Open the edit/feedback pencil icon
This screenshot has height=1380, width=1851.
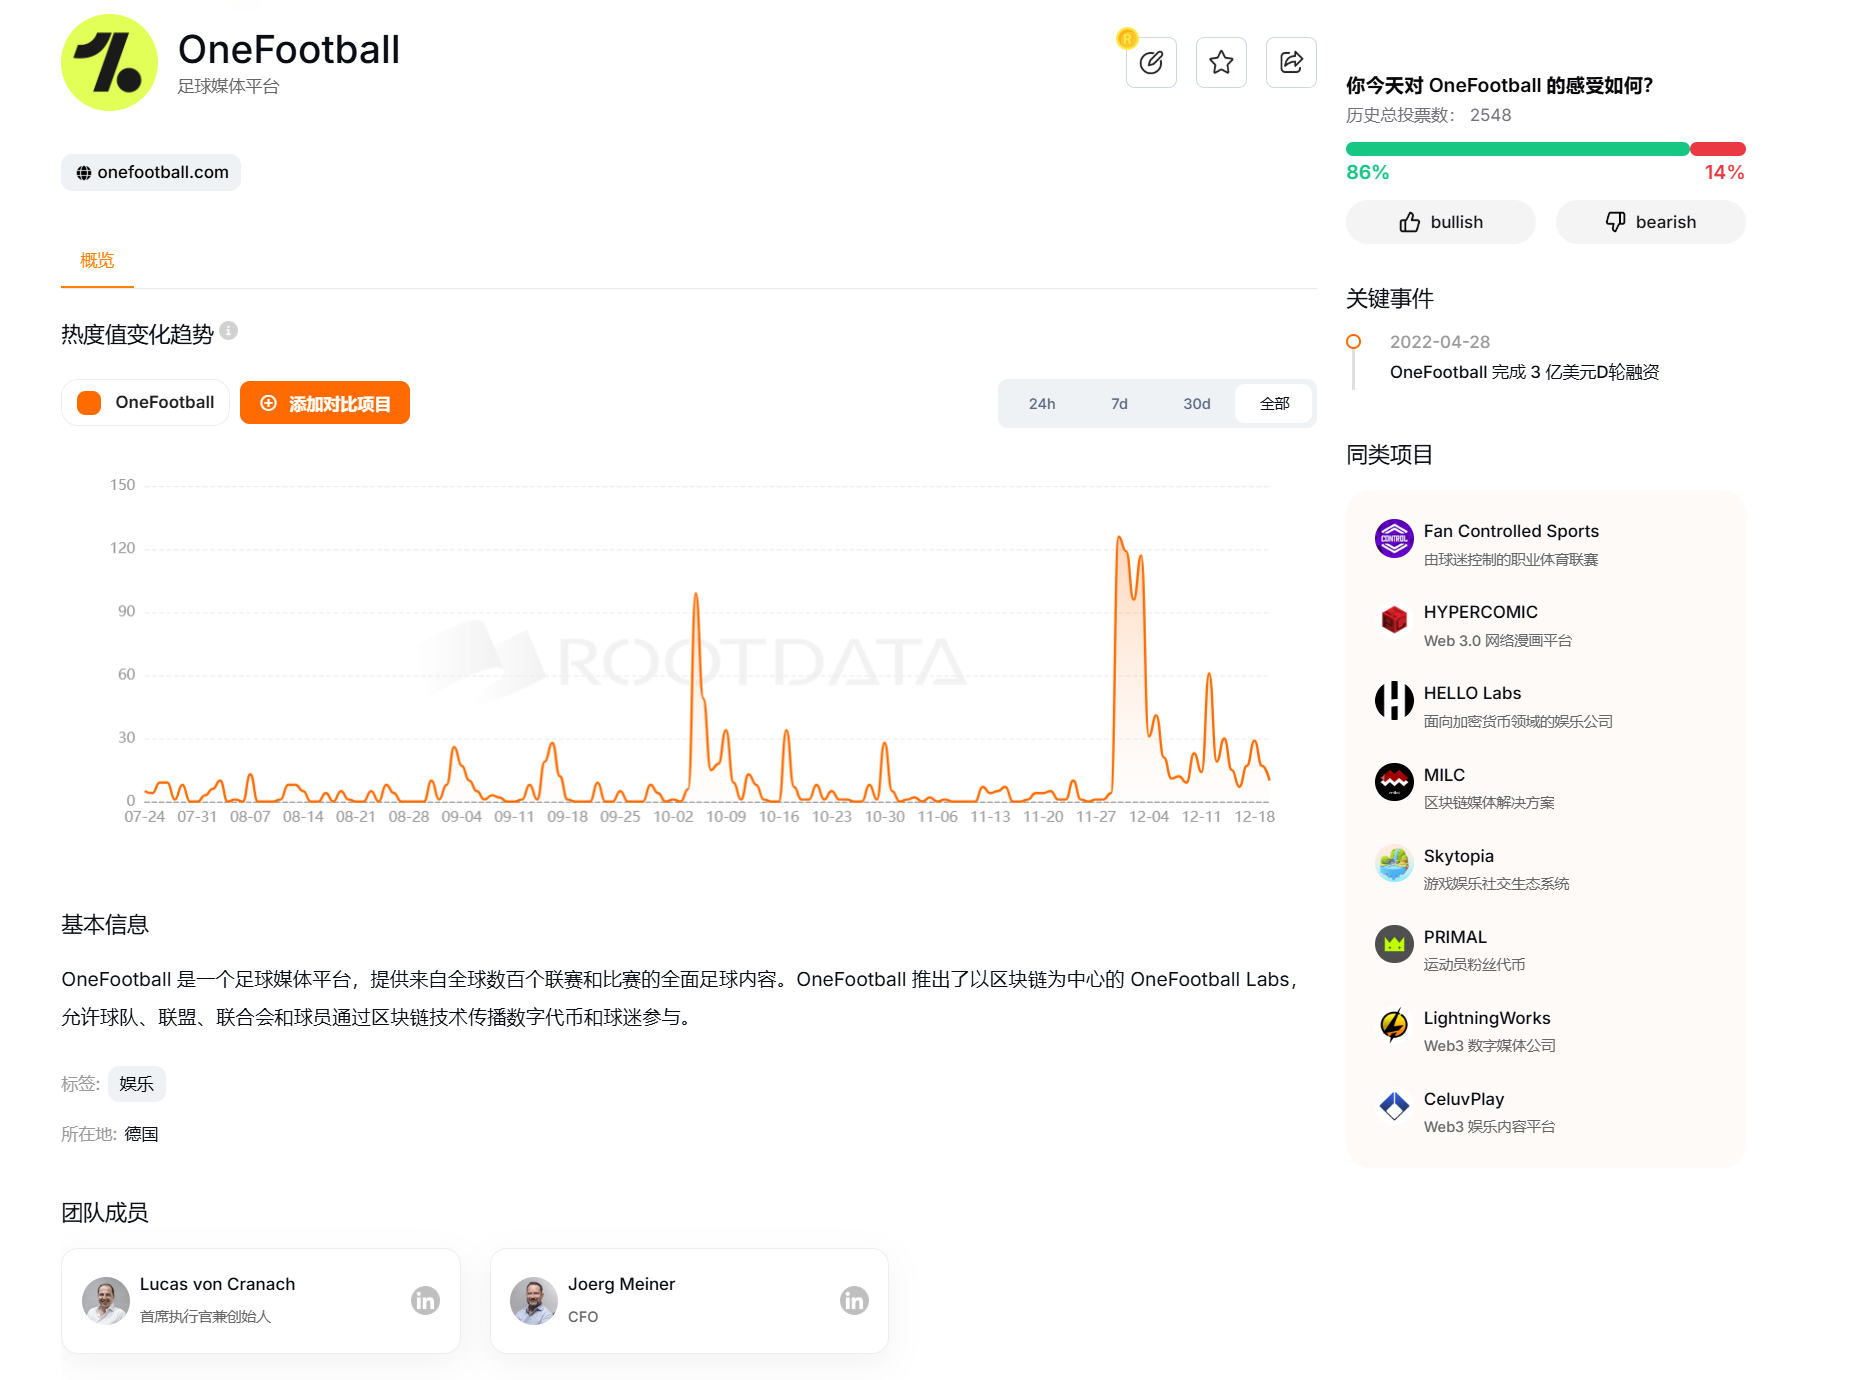(x=1151, y=63)
